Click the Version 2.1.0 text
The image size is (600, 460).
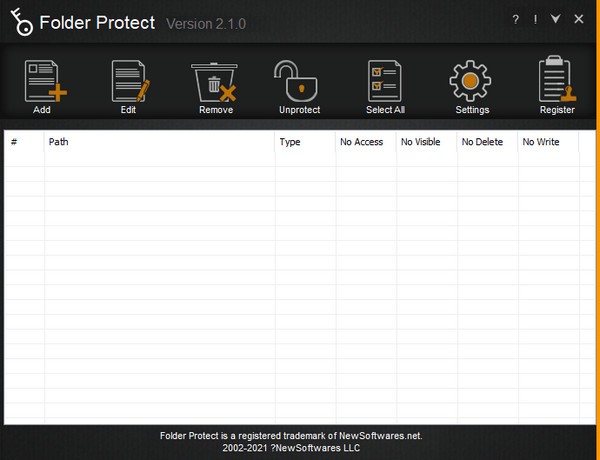pos(206,24)
